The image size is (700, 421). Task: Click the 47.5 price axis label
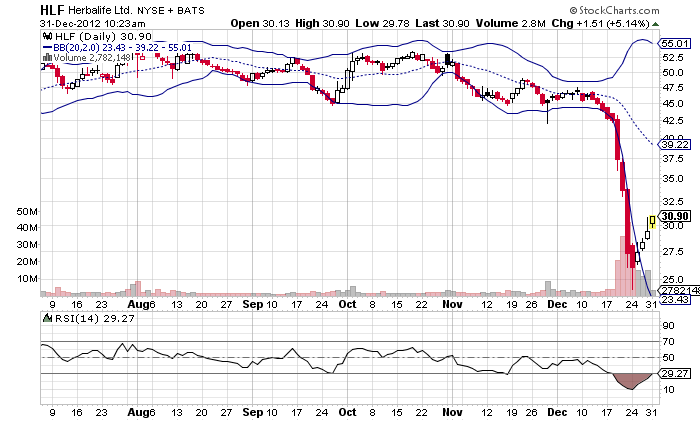point(673,88)
